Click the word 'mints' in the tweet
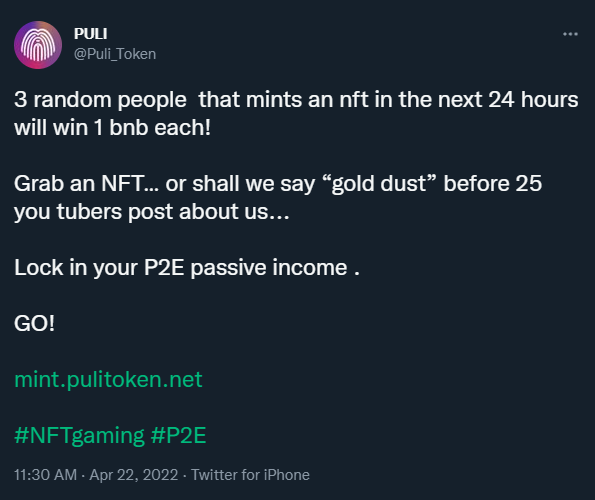Screen dimensions: 595x500 click(274, 100)
